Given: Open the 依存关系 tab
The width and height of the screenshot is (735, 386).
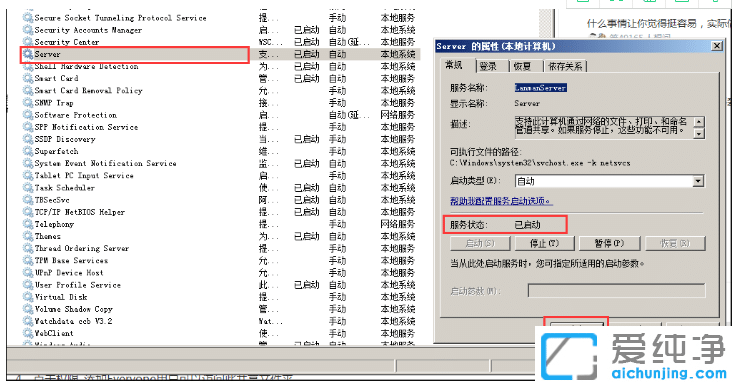Looking at the screenshot, I should (x=565, y=67).
